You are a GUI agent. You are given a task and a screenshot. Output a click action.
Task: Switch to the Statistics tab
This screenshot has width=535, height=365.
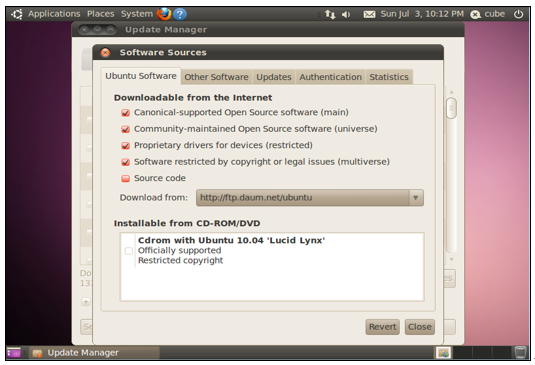(x=389, y=77)
